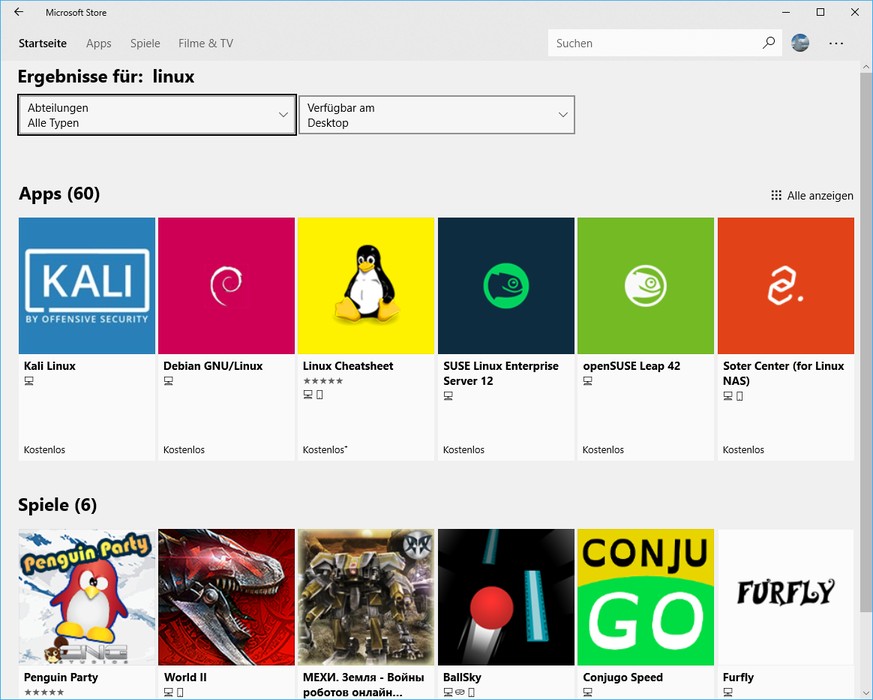The image size is (873, 700).
Task: Maximize the Microsoft Store window
Action: 820,12
